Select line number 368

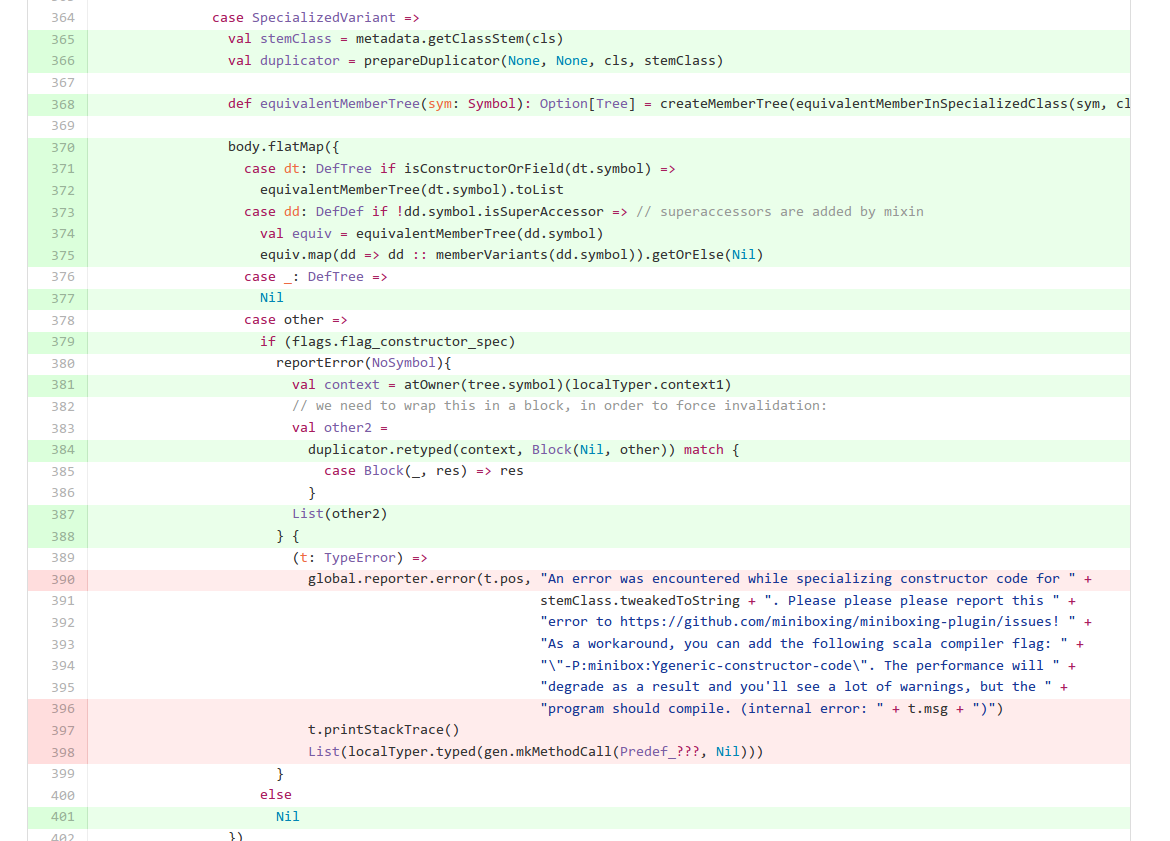(x=63, y=104)
